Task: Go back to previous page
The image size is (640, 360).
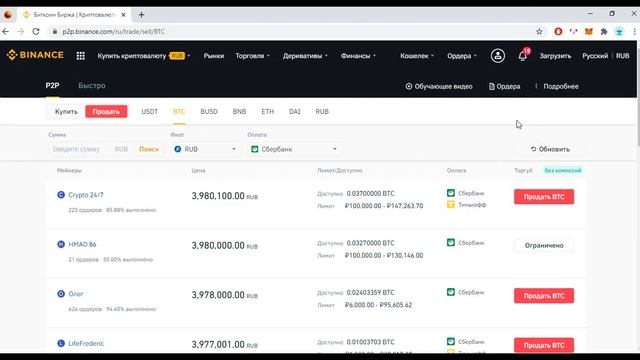Action: 6,31
